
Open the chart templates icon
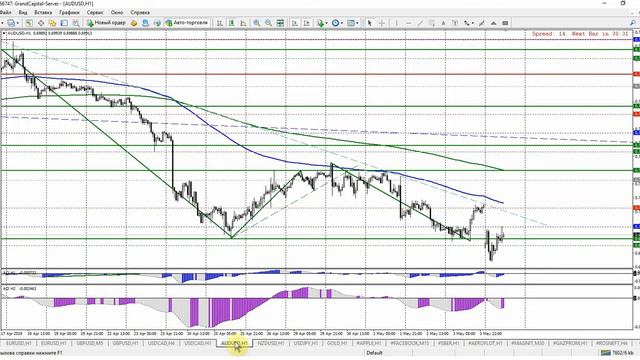point(351,23)
